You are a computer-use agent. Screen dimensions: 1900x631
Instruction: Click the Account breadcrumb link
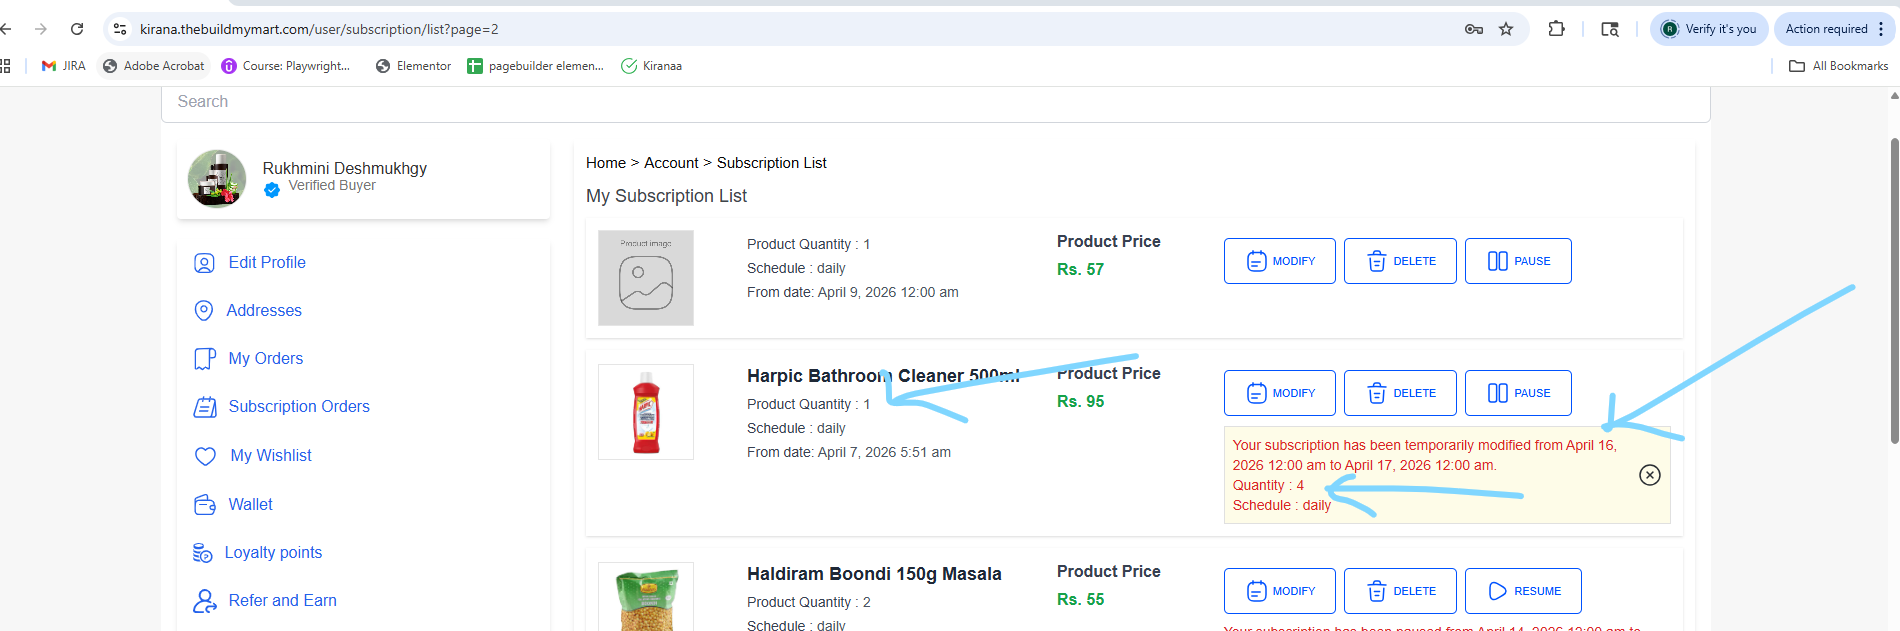click(x=671, y=163)
